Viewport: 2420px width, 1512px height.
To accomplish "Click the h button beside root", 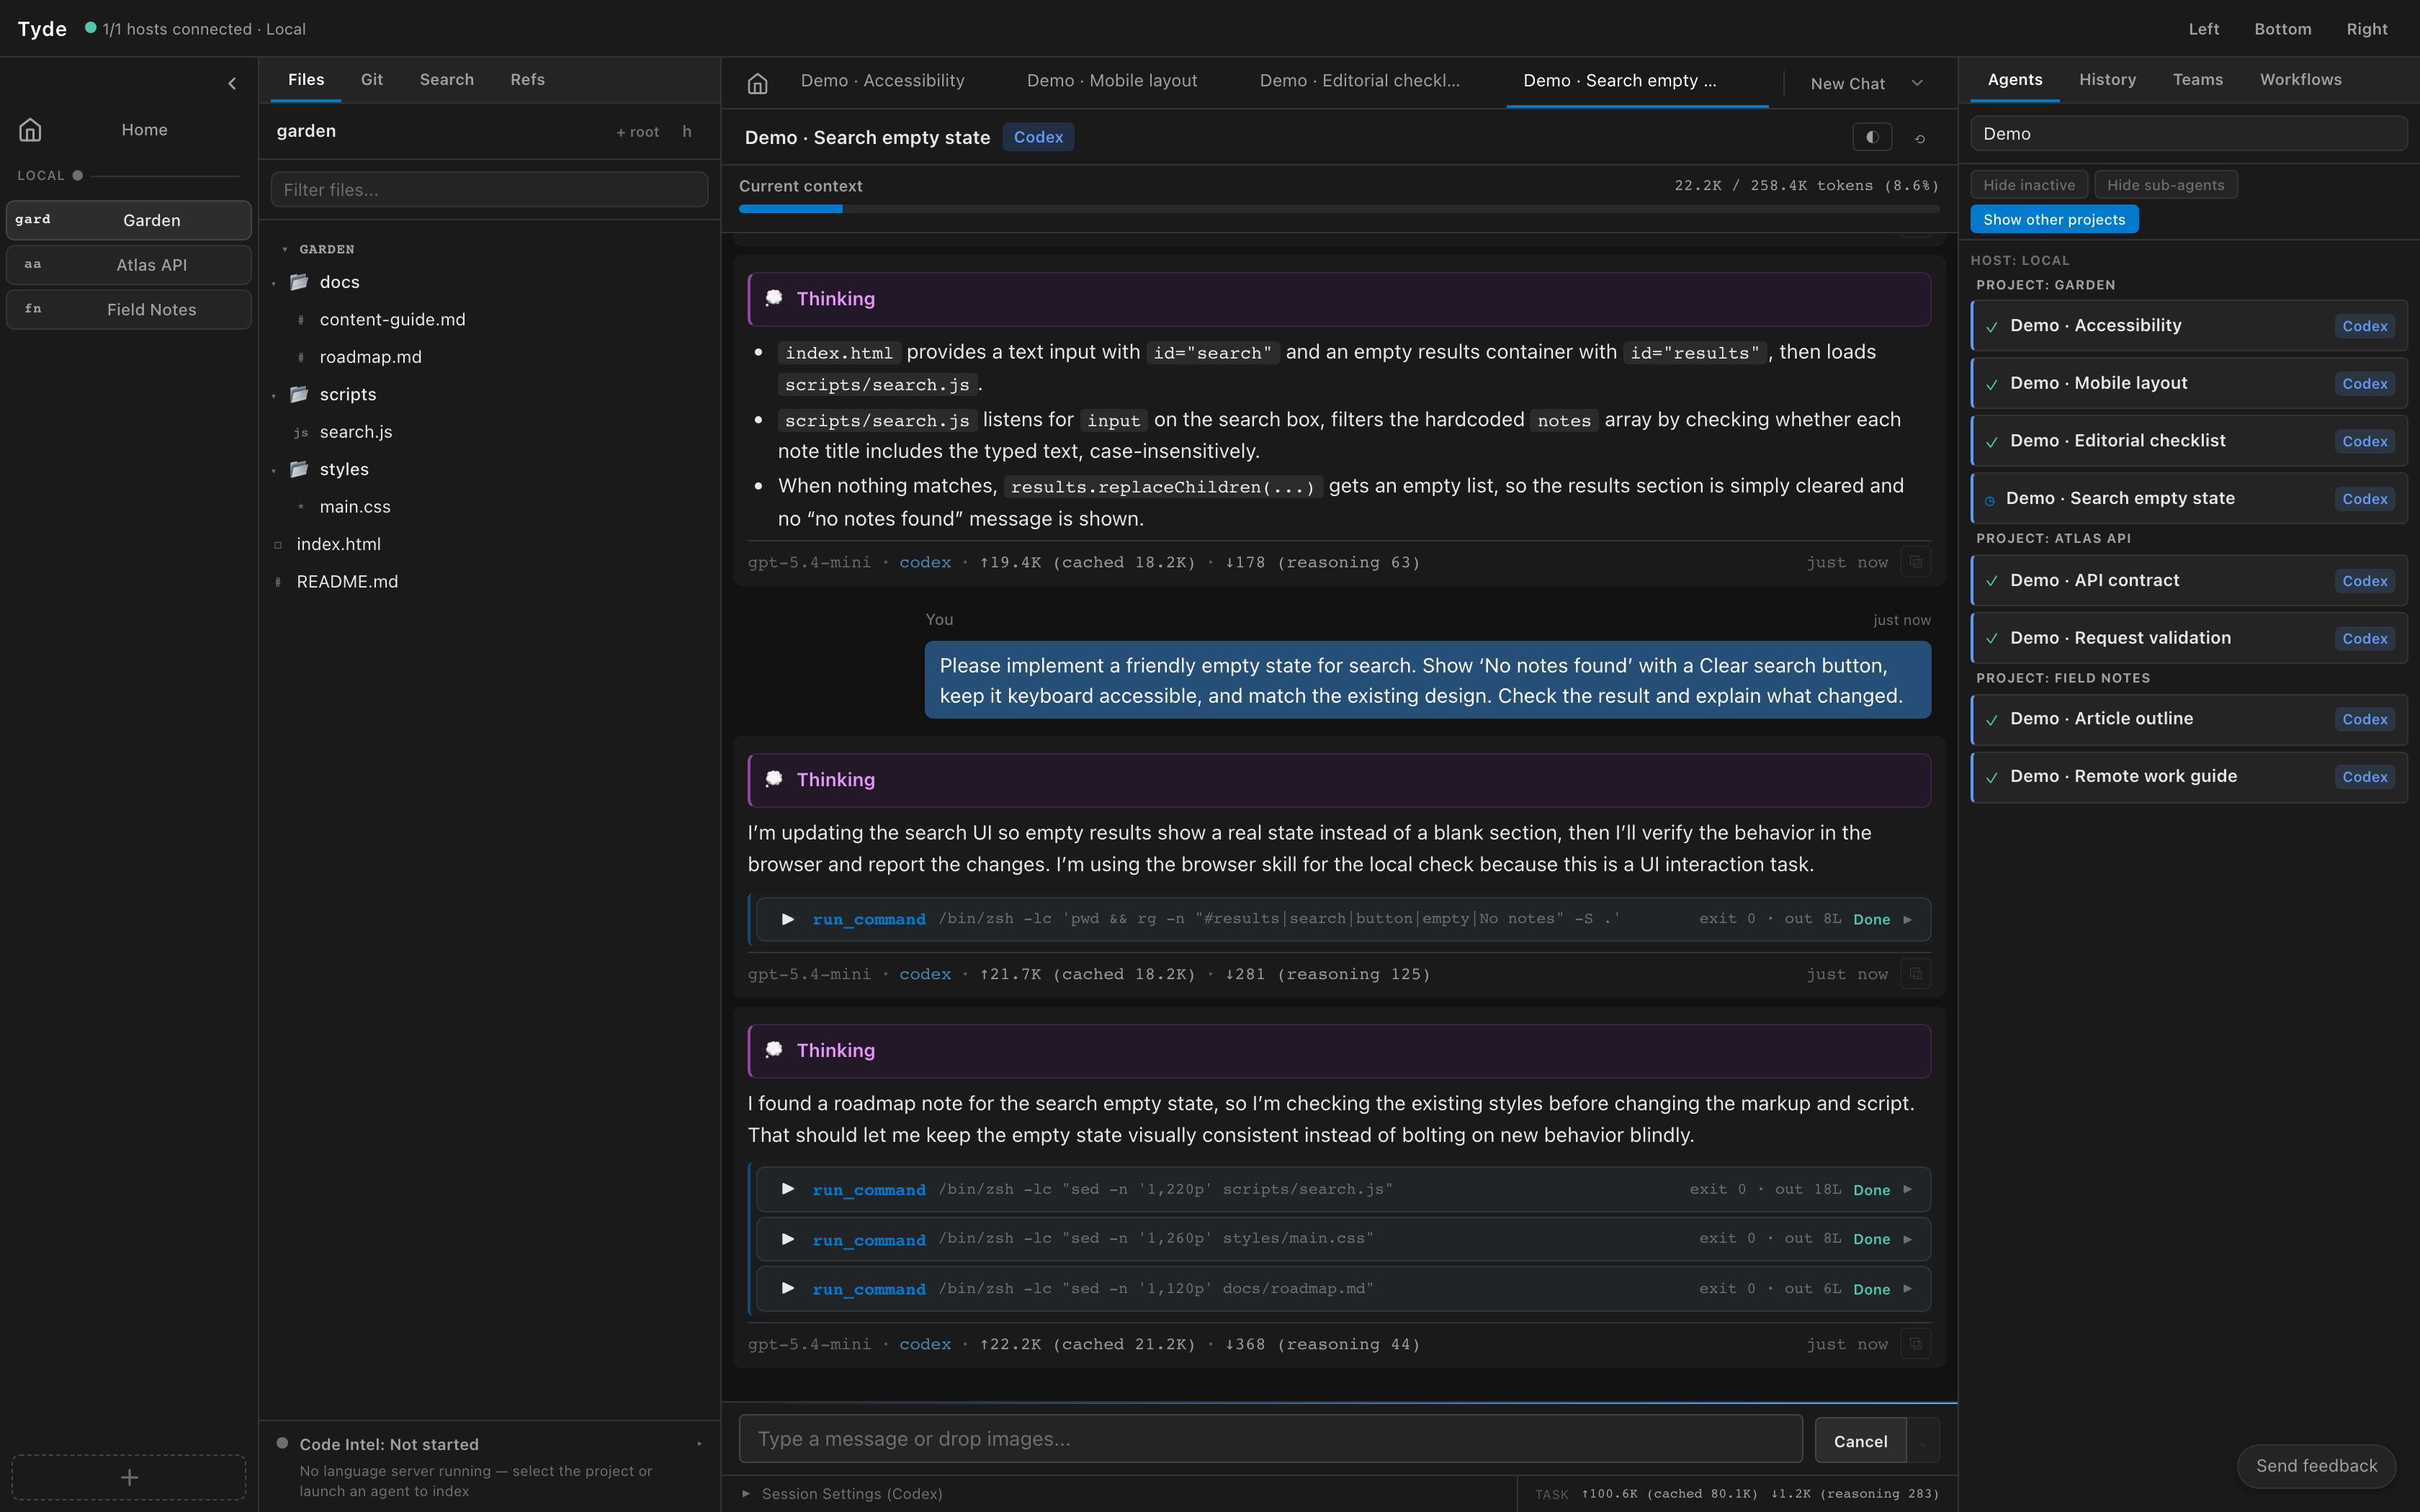I will (687, 131).
